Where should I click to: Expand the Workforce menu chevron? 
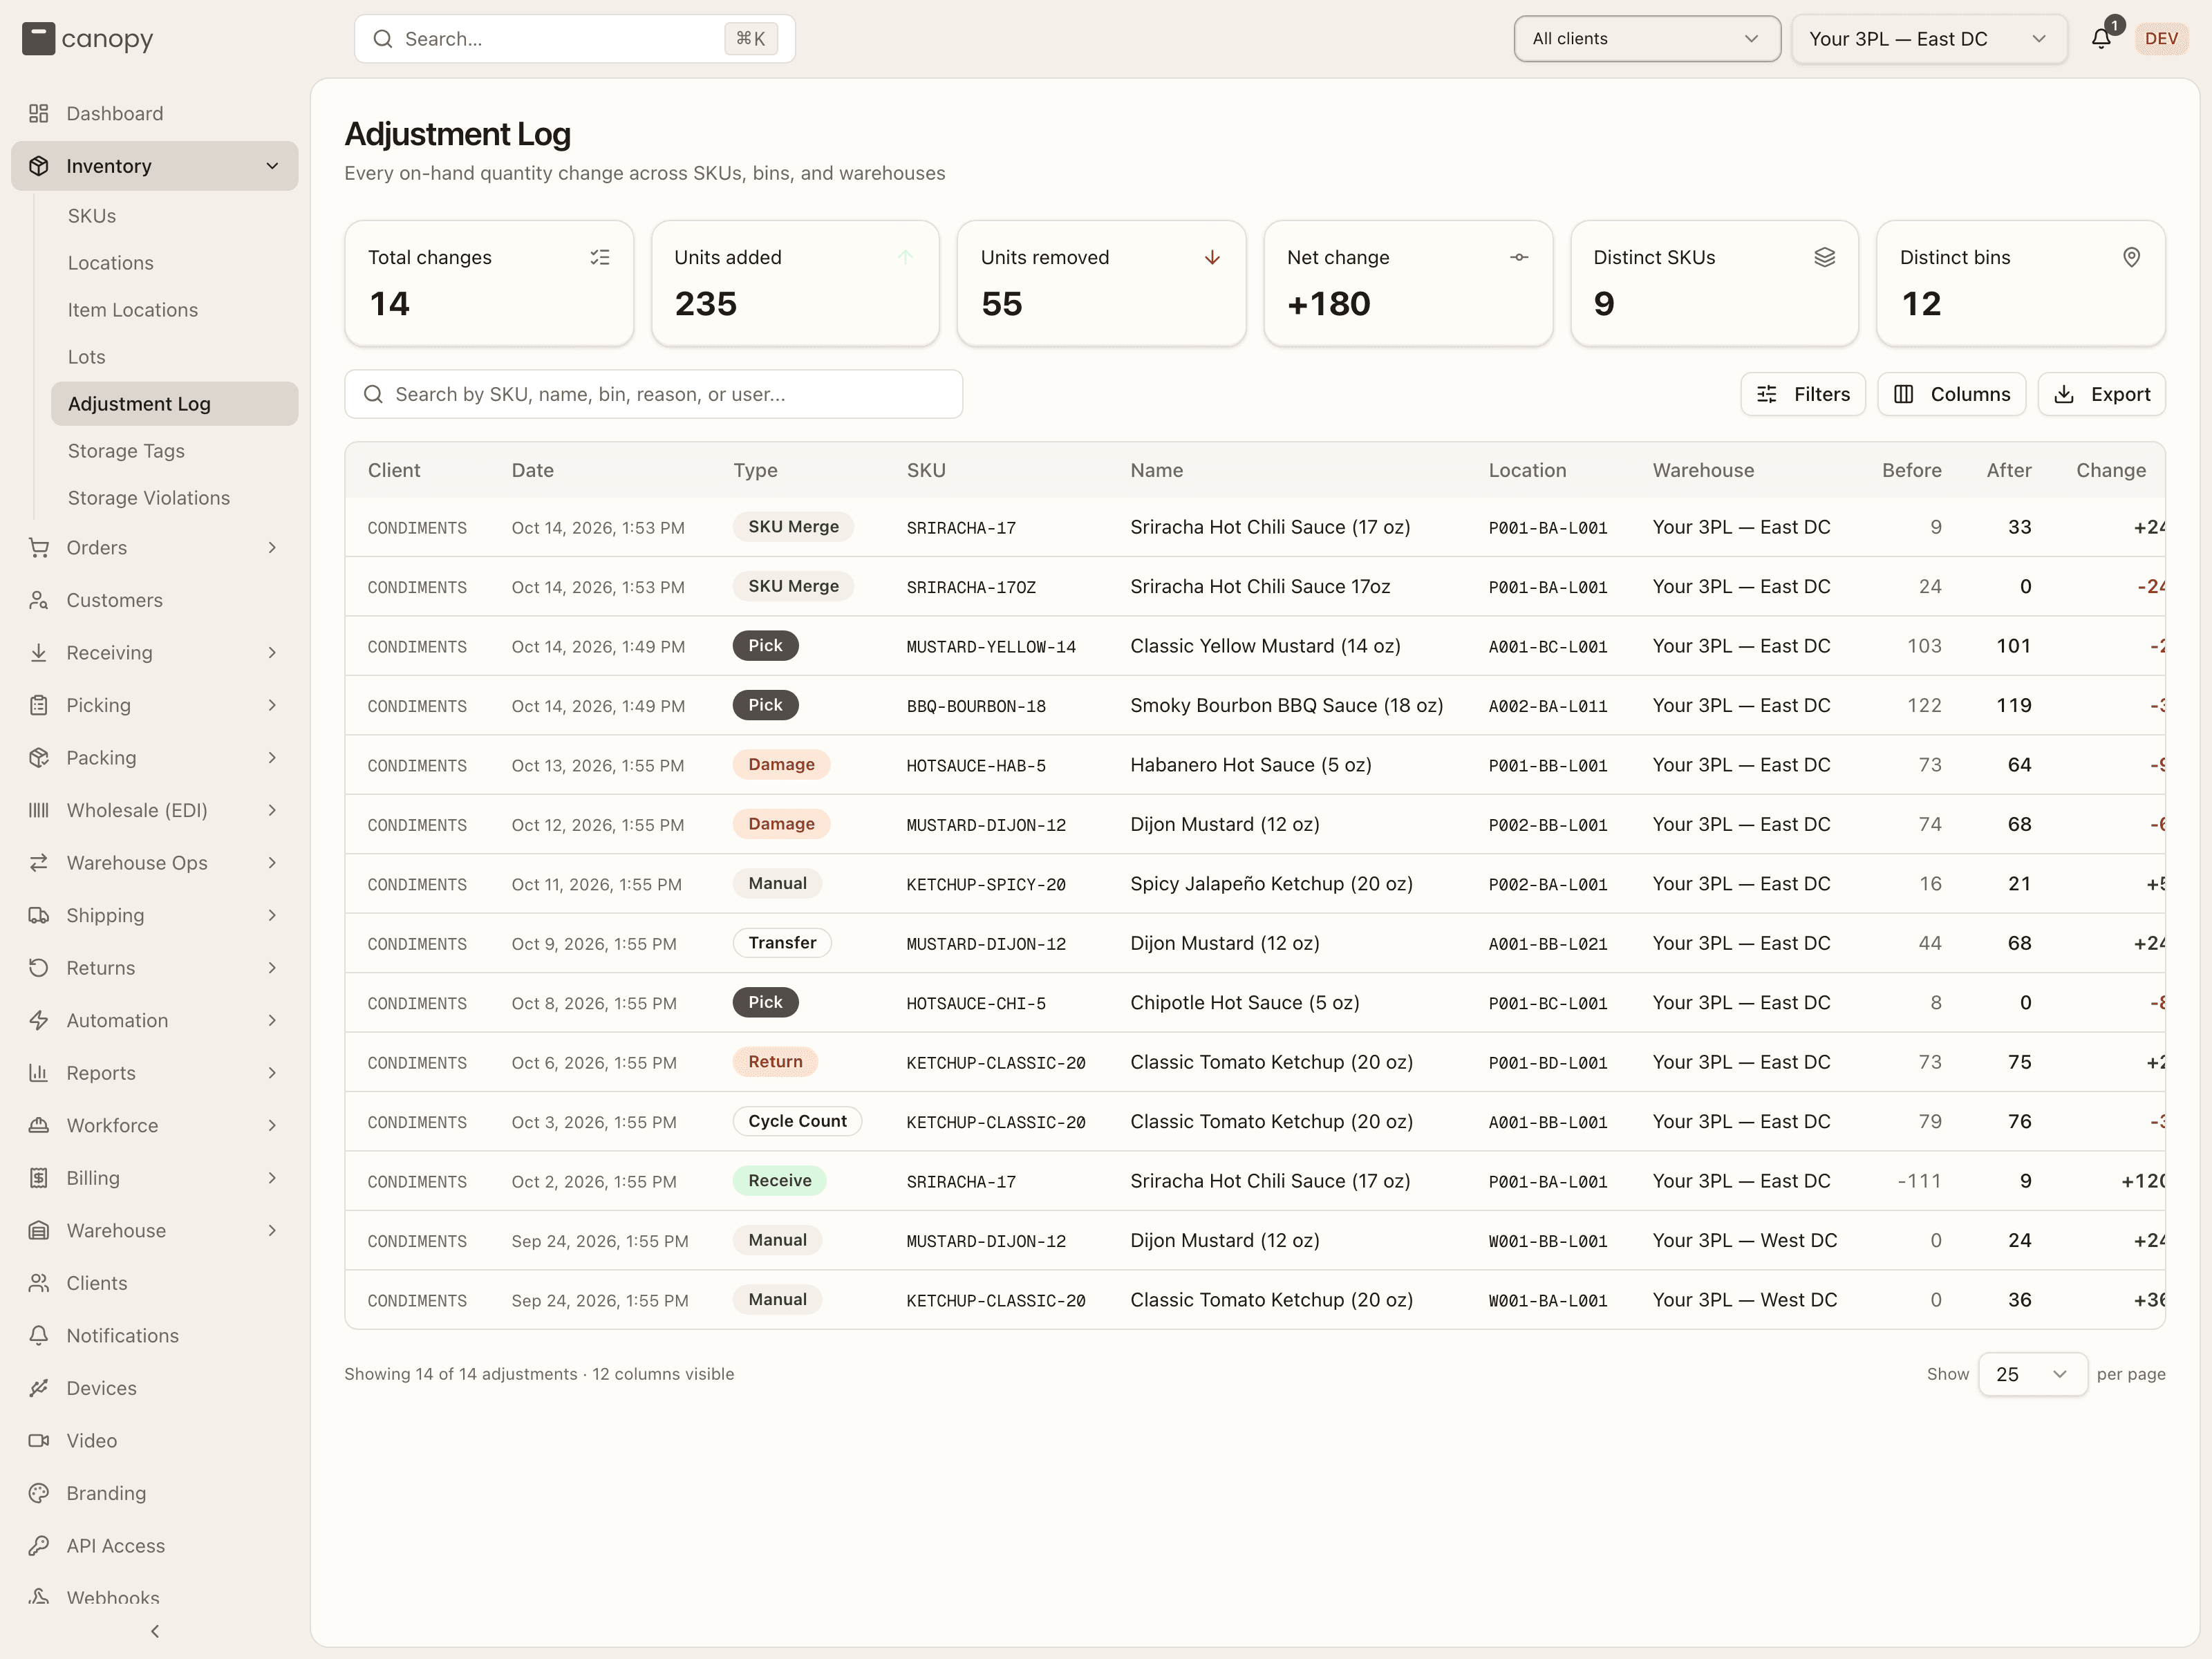(272, 1125)
